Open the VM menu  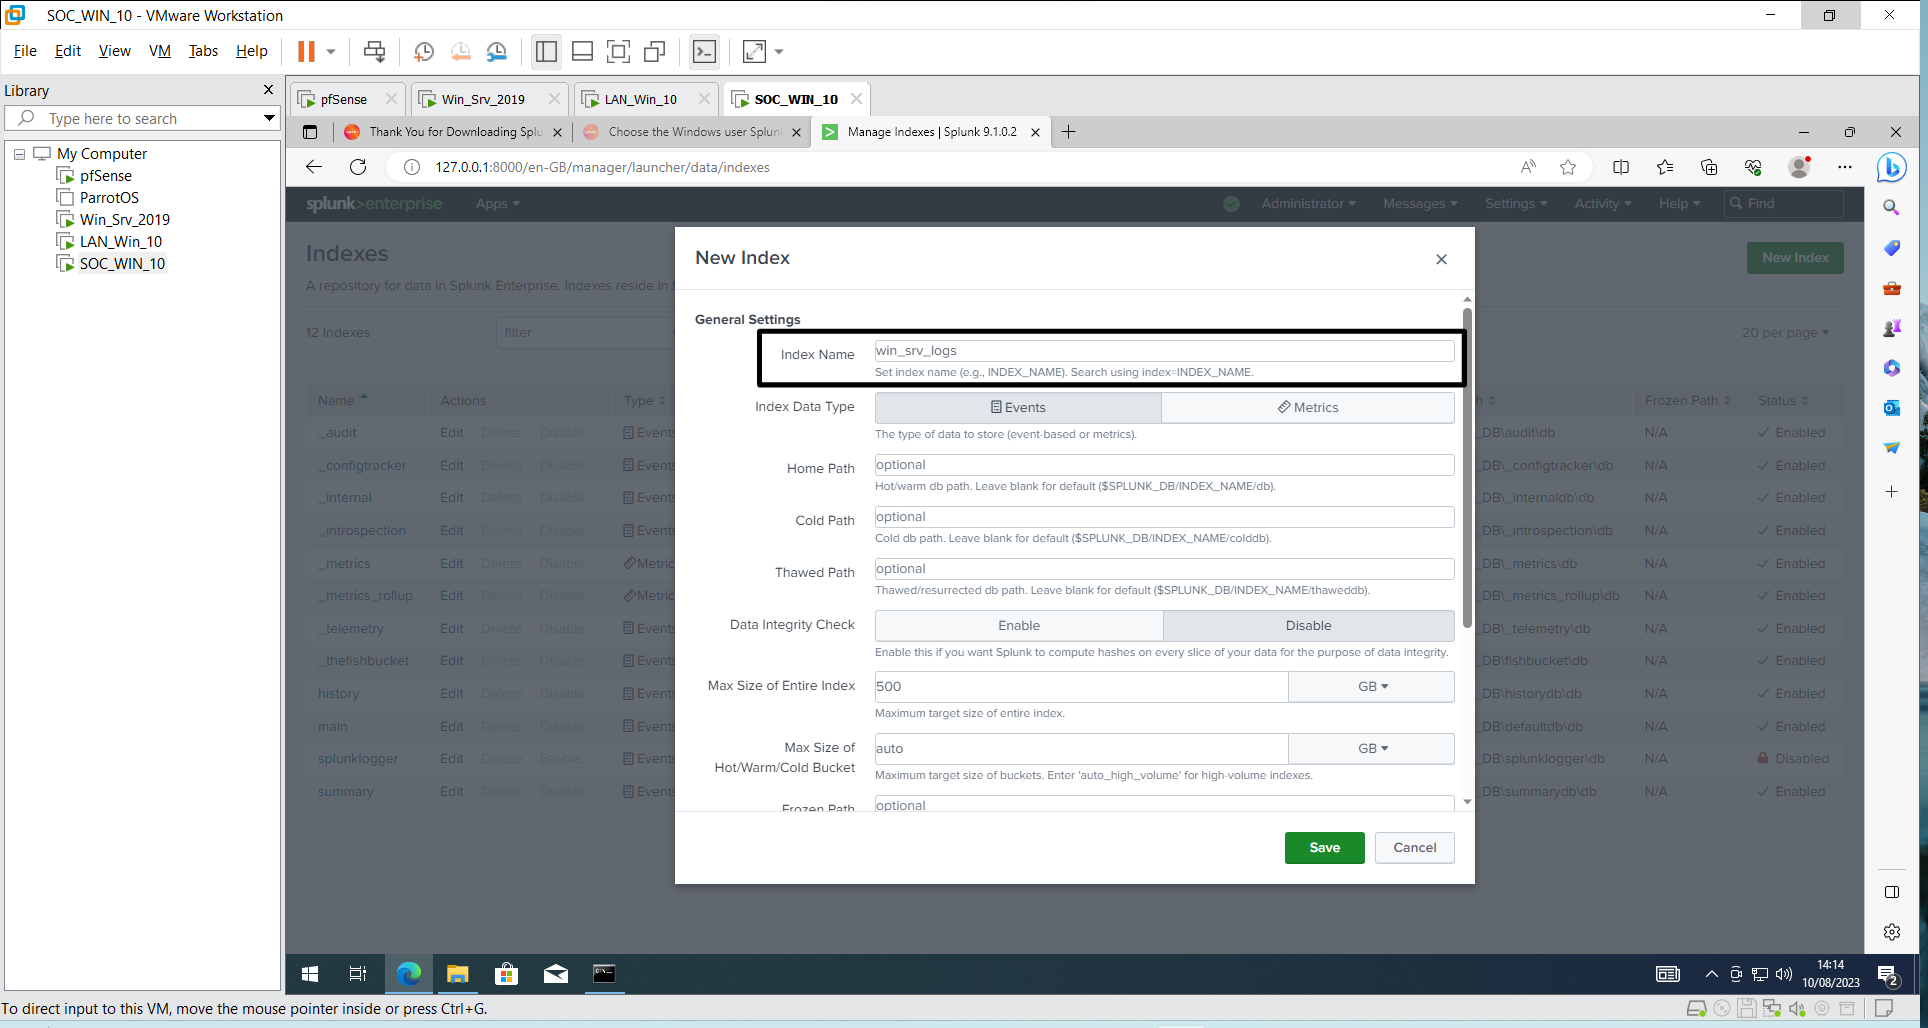pos(159,51)
